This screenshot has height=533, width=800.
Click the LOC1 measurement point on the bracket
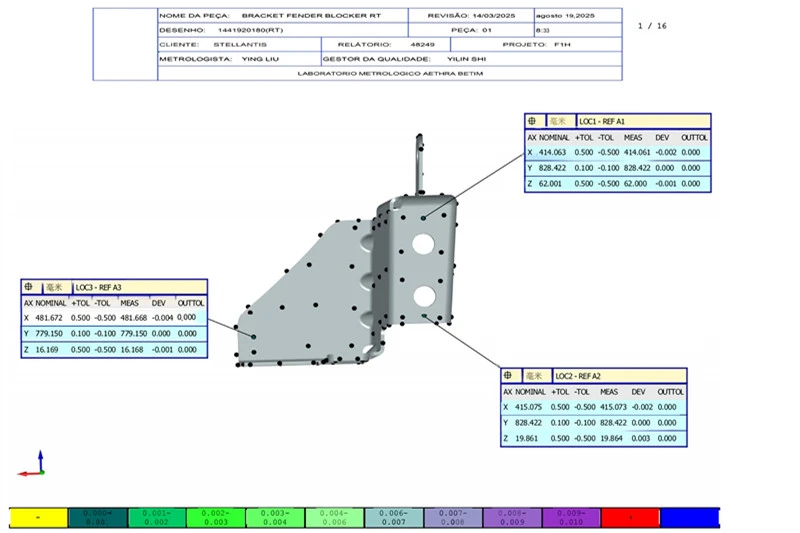(x=423, y=218)
